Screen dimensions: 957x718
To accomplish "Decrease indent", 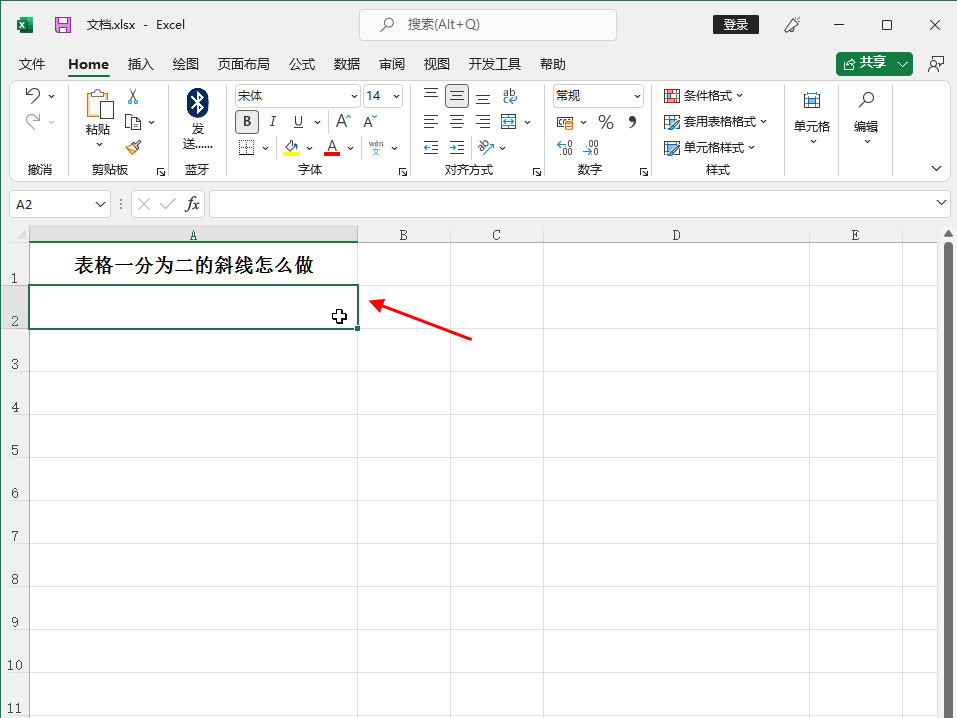I will (x=431, y=147).
